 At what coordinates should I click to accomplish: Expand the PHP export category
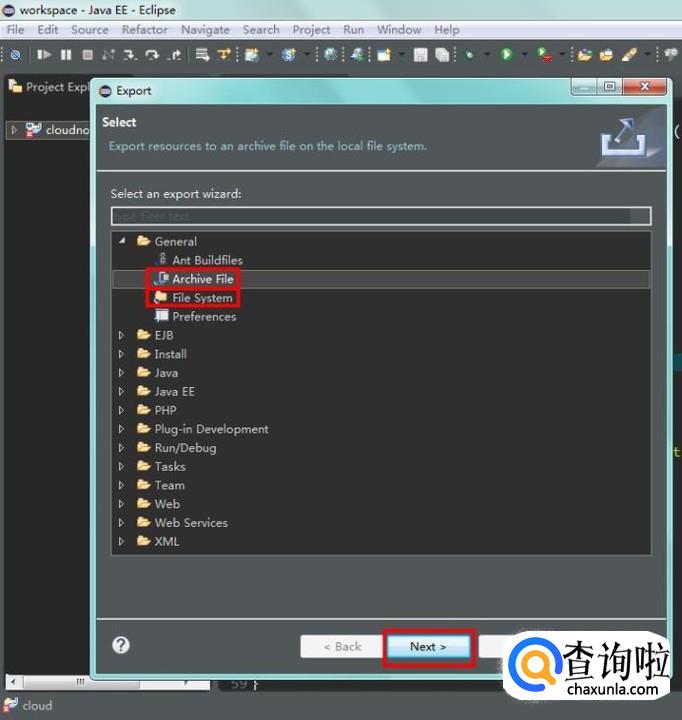[x=121, y=410]
